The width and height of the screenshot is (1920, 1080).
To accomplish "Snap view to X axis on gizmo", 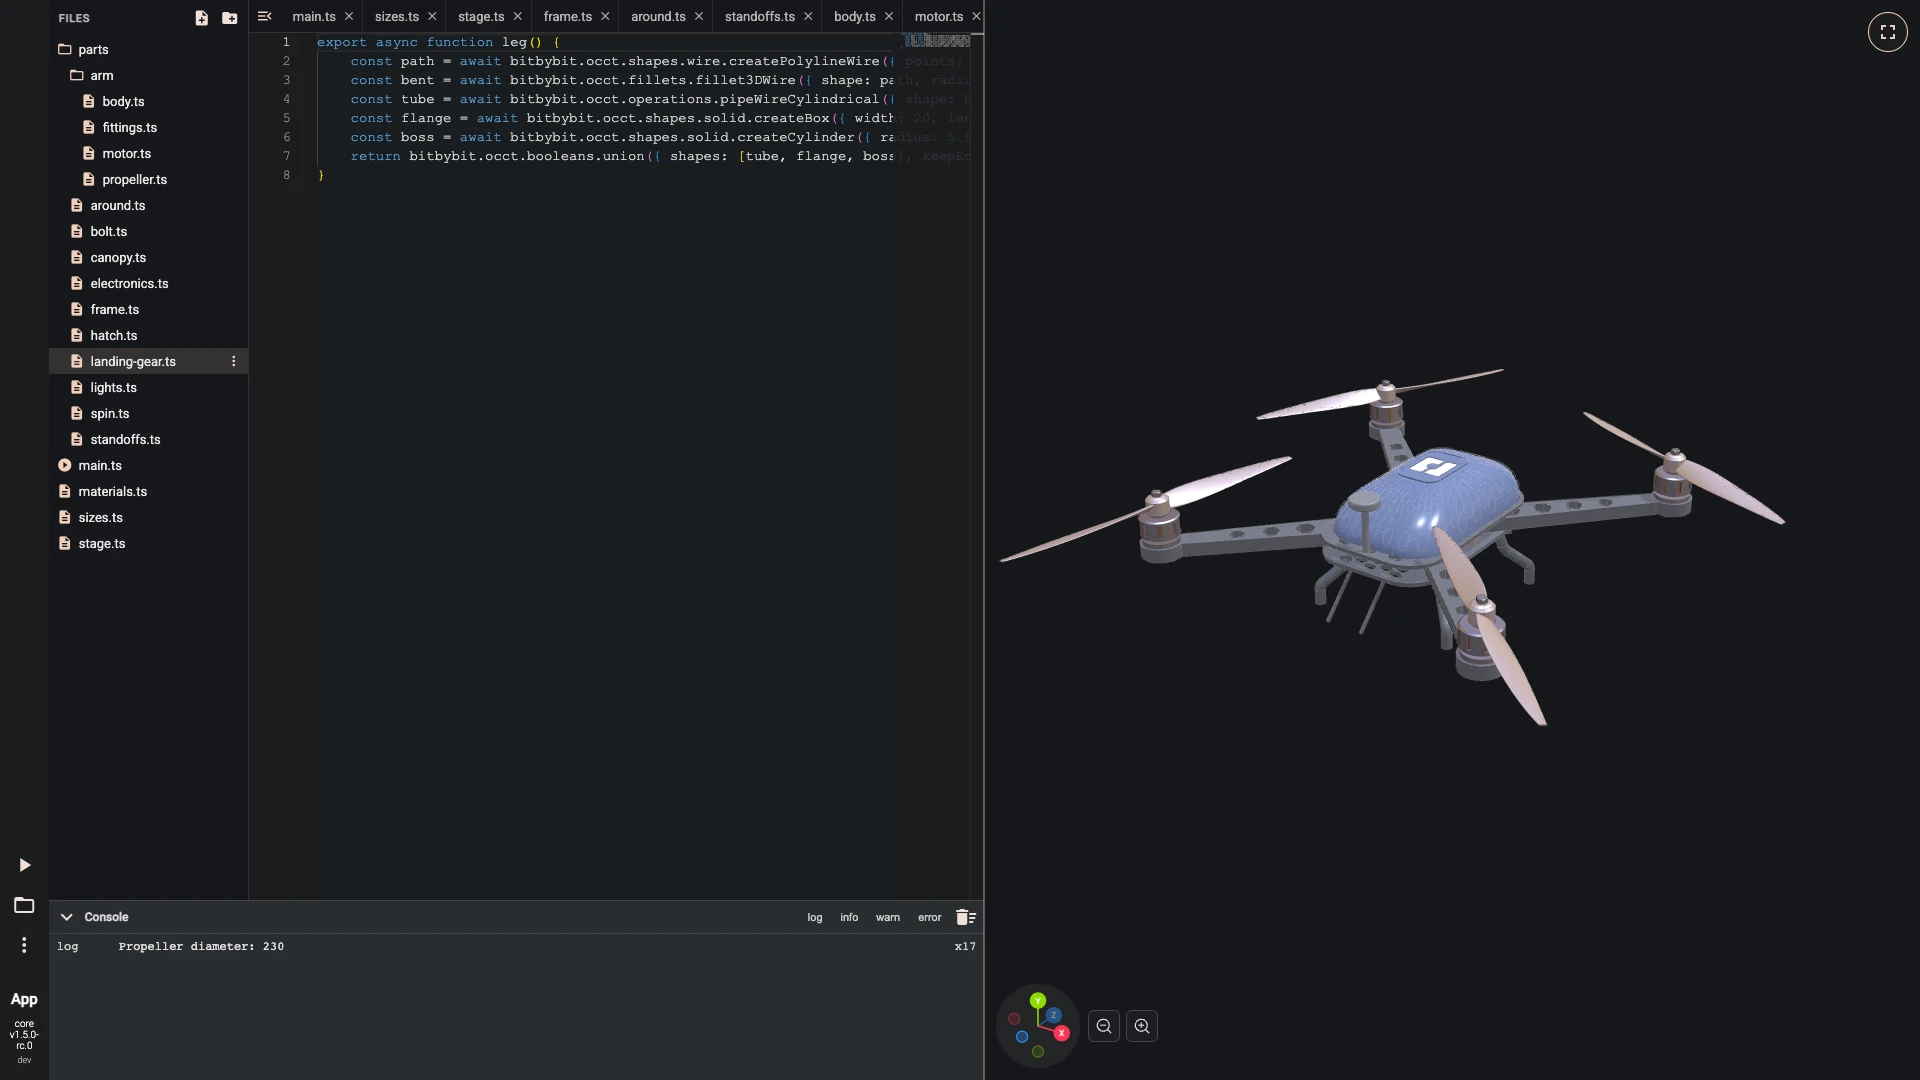I will tap(1061, 1033).
